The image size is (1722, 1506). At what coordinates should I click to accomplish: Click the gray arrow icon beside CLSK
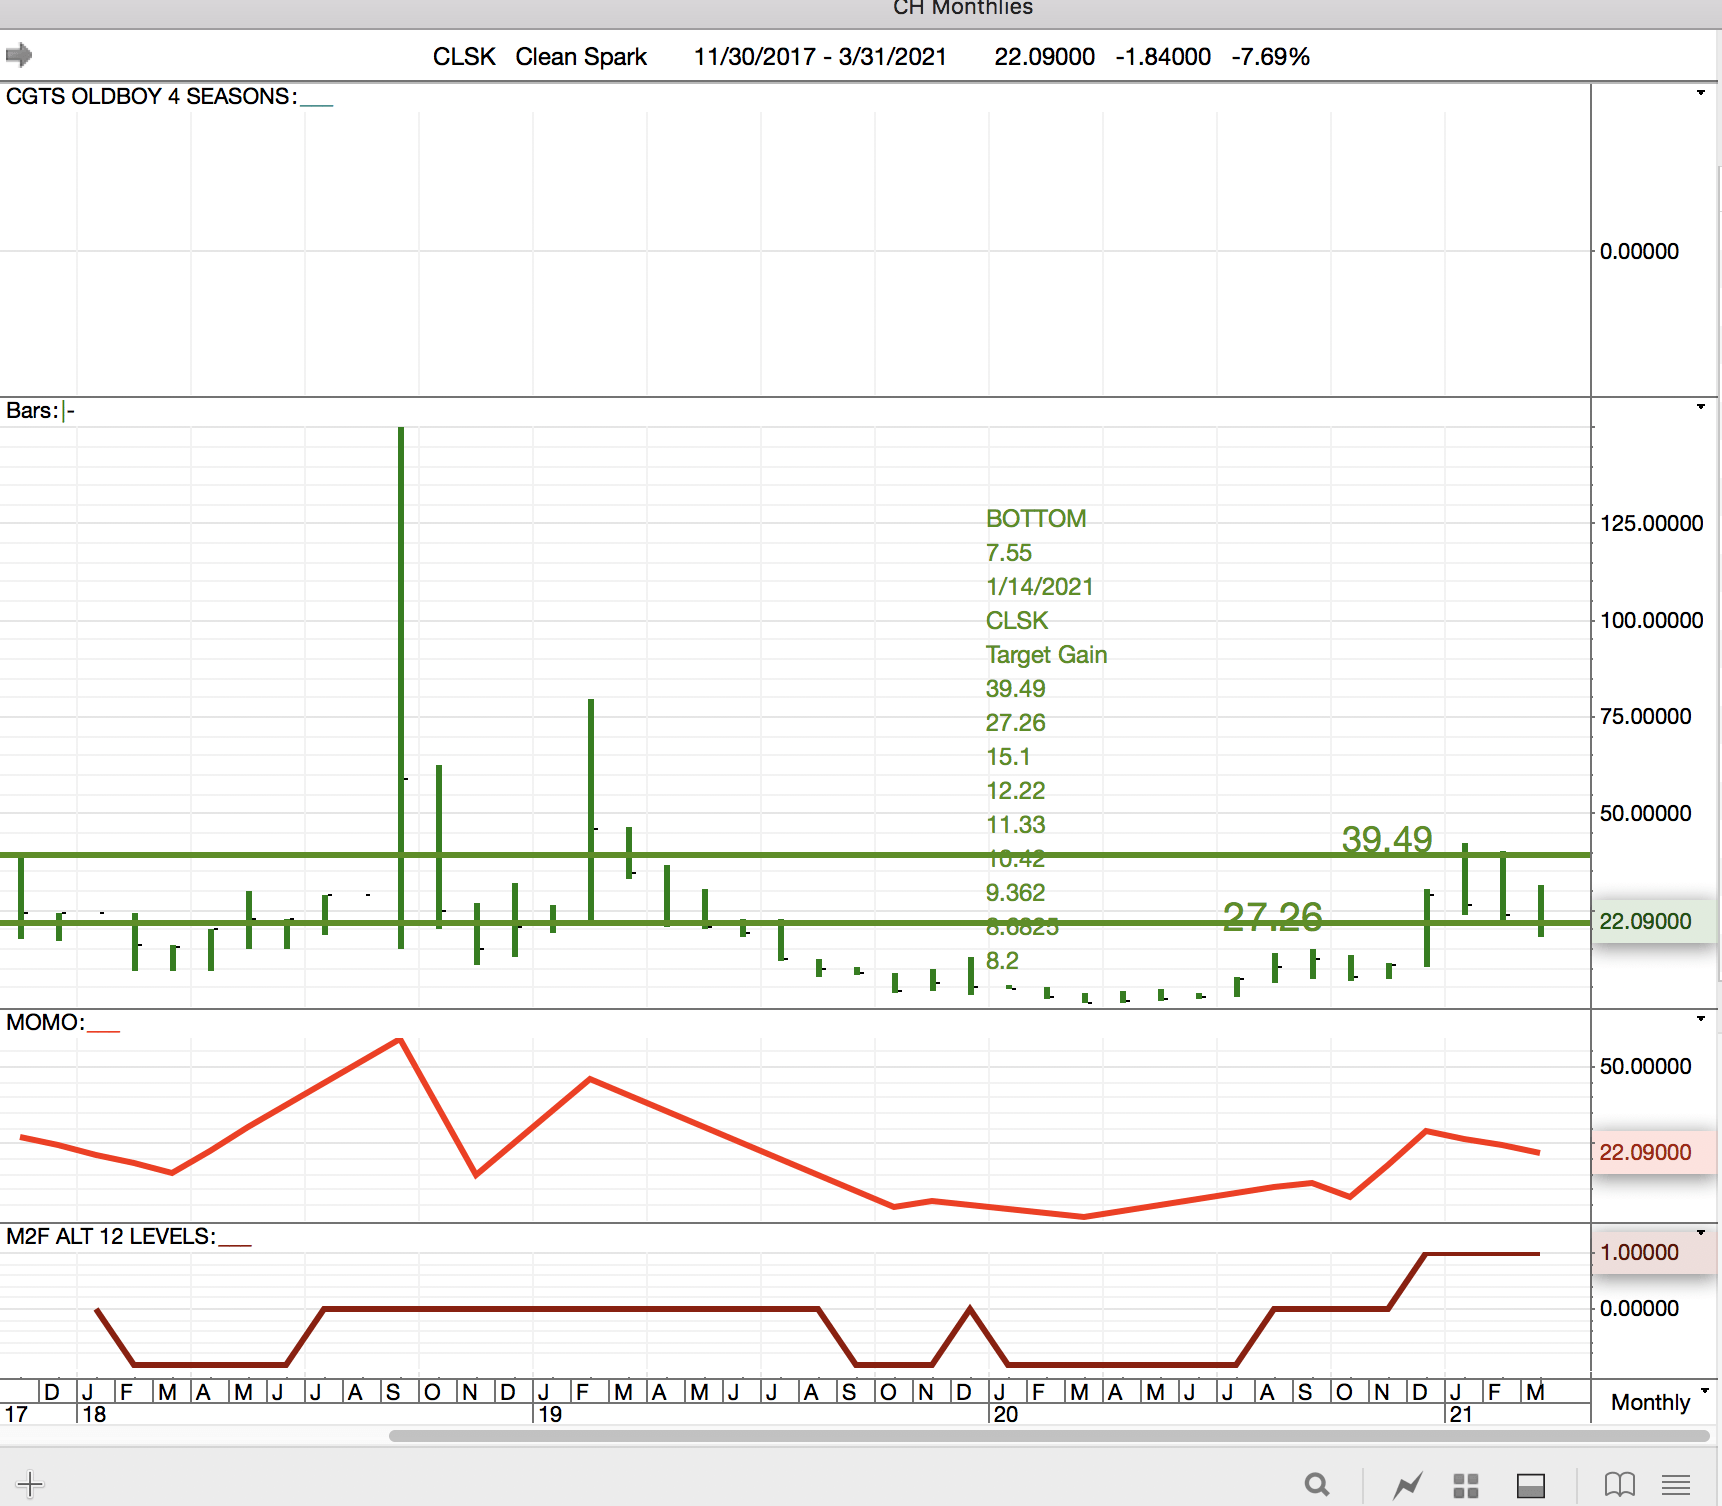click(19, 55)
